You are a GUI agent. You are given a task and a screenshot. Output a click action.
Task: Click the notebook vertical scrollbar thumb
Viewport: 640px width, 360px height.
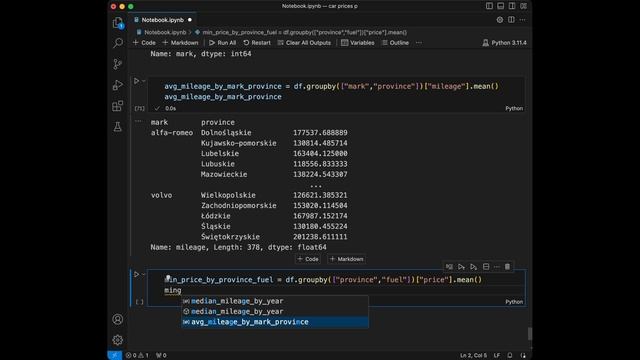pyautogui.click(x=529, y=333)
